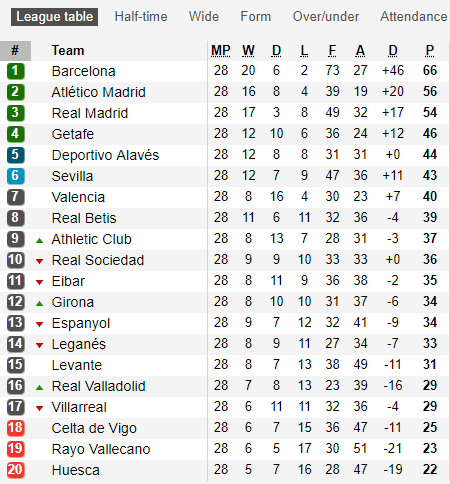
Task: Click red down arrow next to Villarreal
Action: click(x=40, y=408)
